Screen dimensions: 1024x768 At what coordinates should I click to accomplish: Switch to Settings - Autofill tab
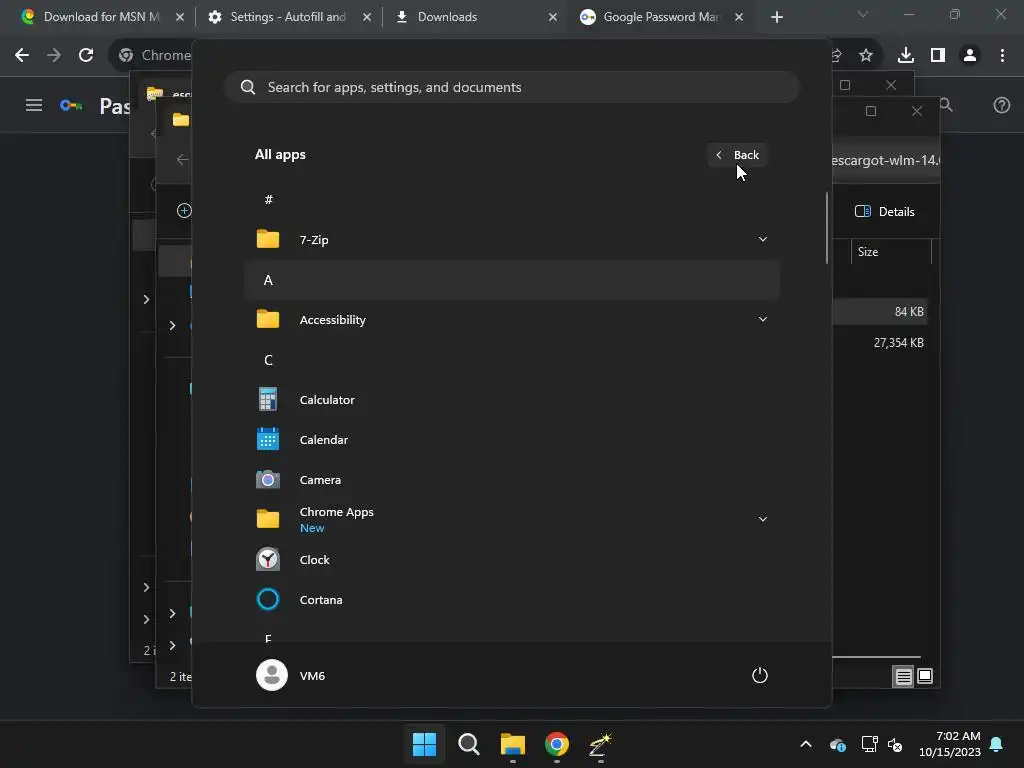(x=287, y=17)
